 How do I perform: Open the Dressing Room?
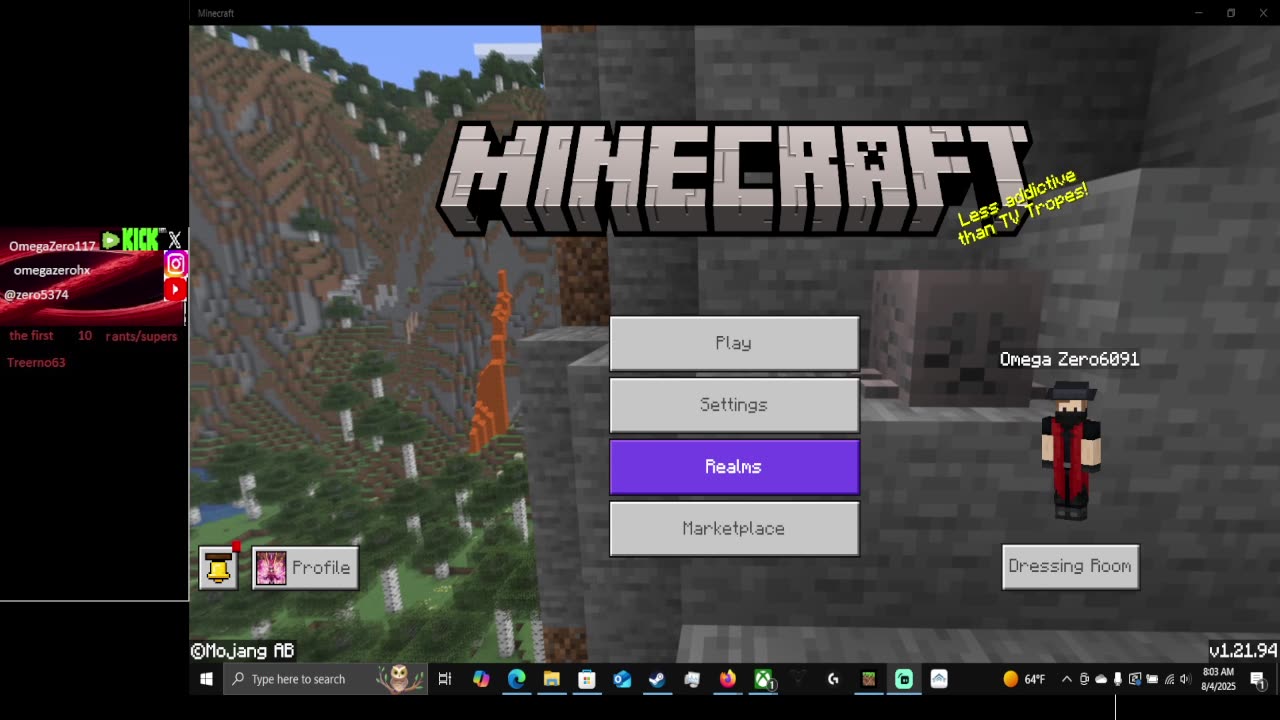tap(1070, 566)
